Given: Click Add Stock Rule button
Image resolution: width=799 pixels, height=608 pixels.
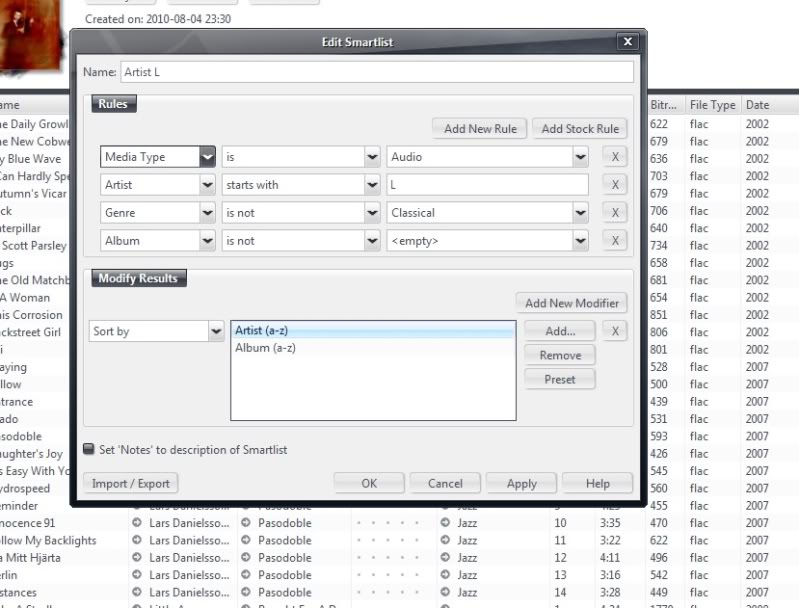Looking at the screenshot, I should tap(580, 128).
